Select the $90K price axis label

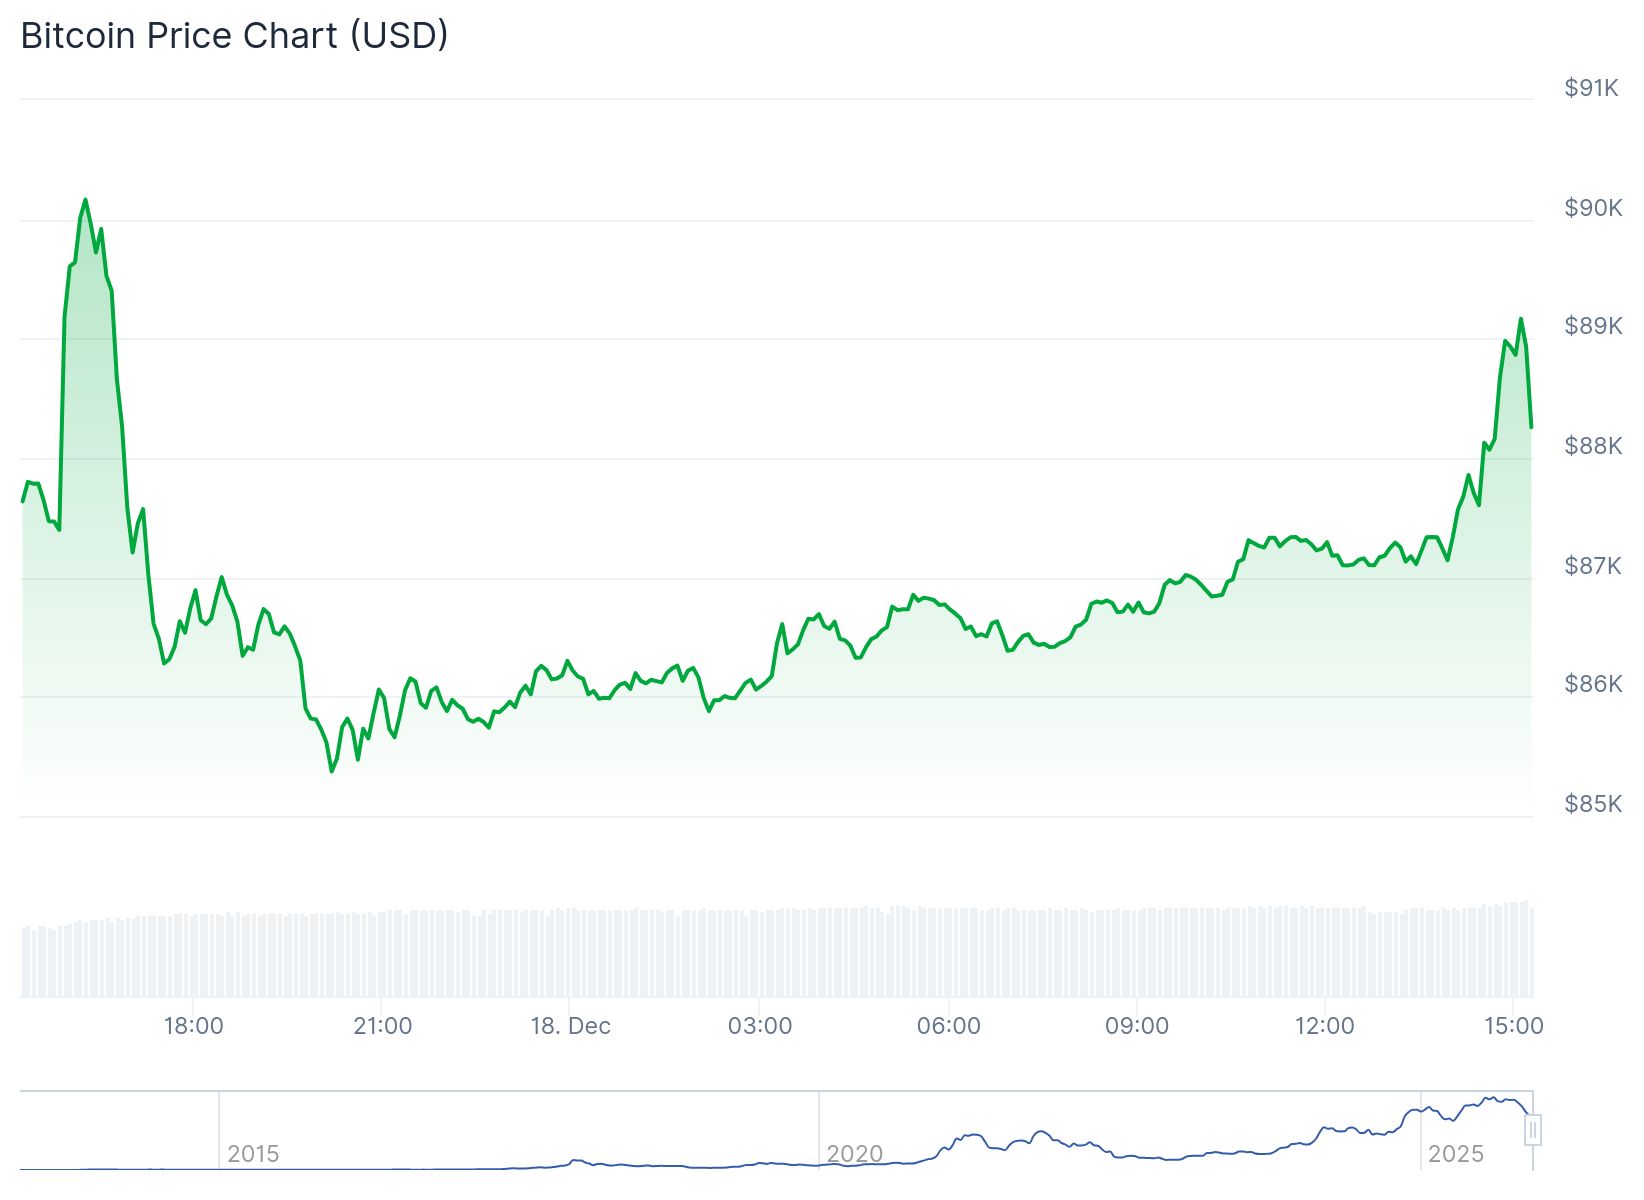1593,208
